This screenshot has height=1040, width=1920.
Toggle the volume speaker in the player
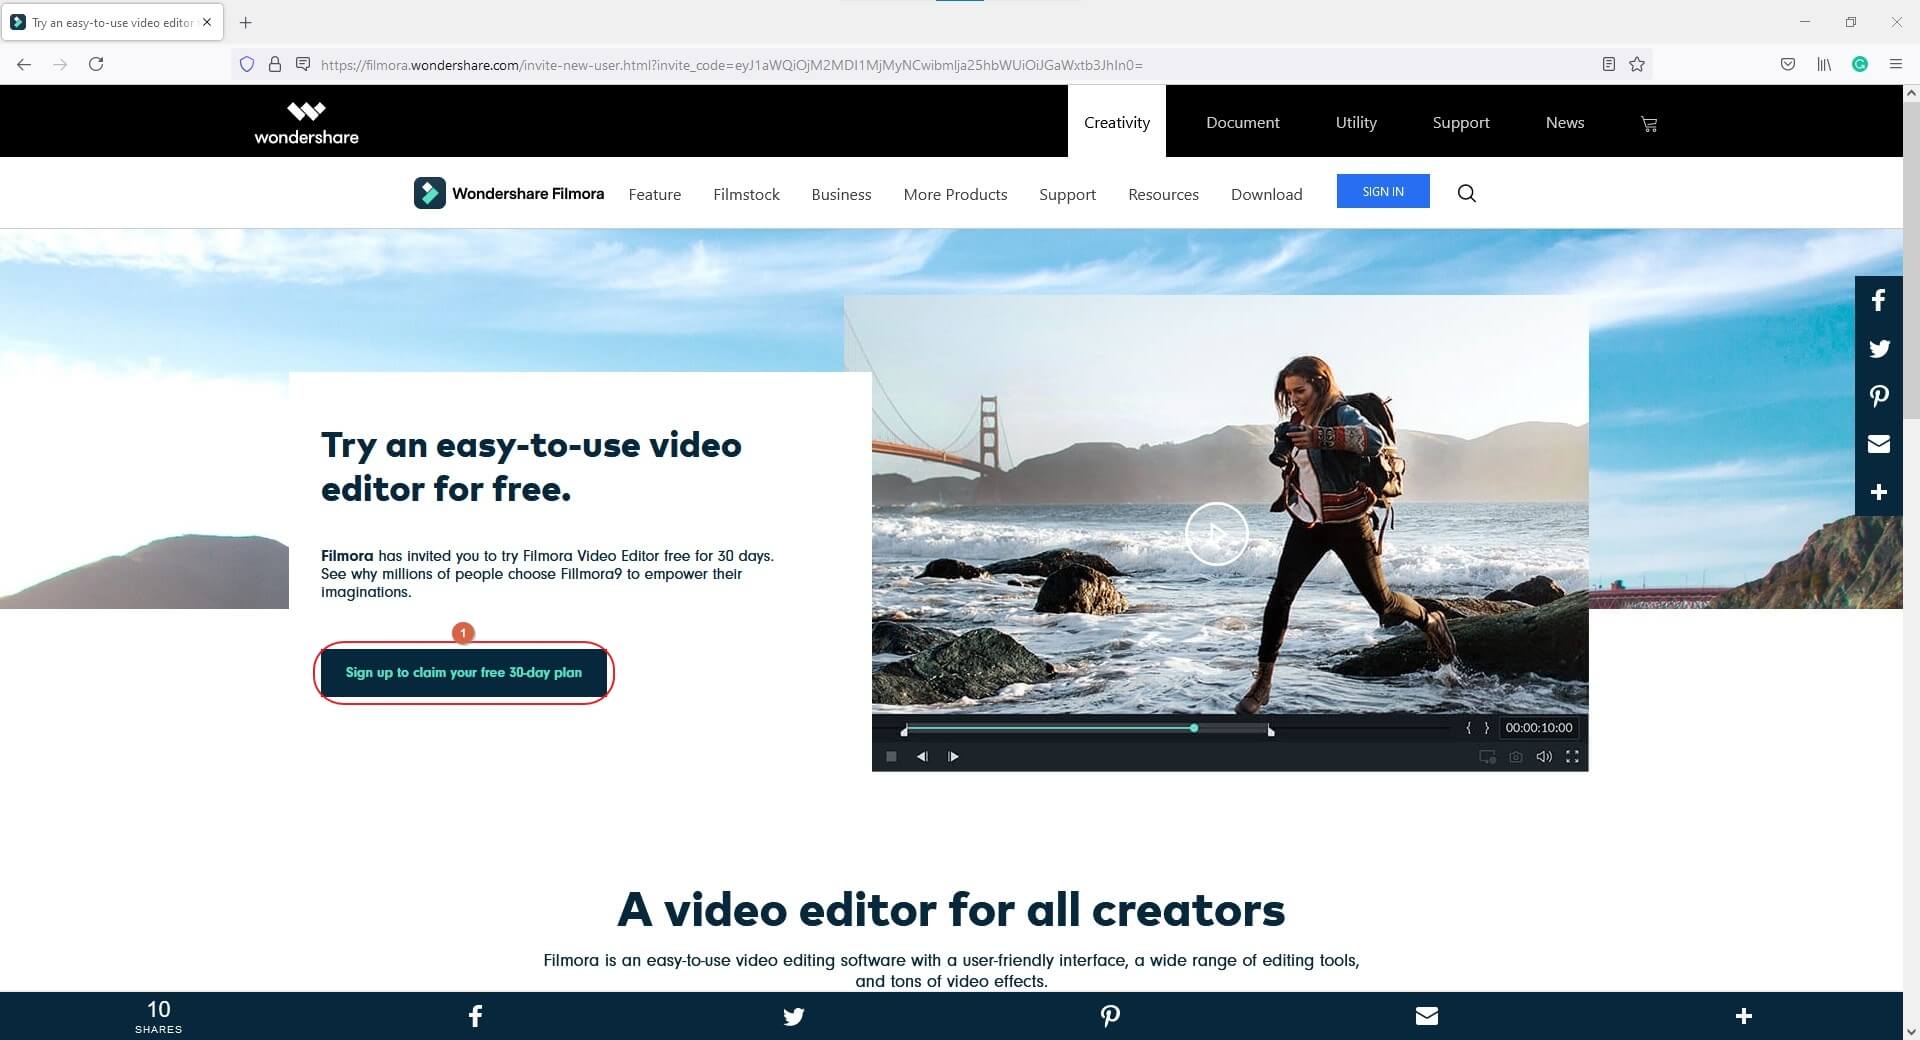pyautogui.click(x=1544, y=757)
